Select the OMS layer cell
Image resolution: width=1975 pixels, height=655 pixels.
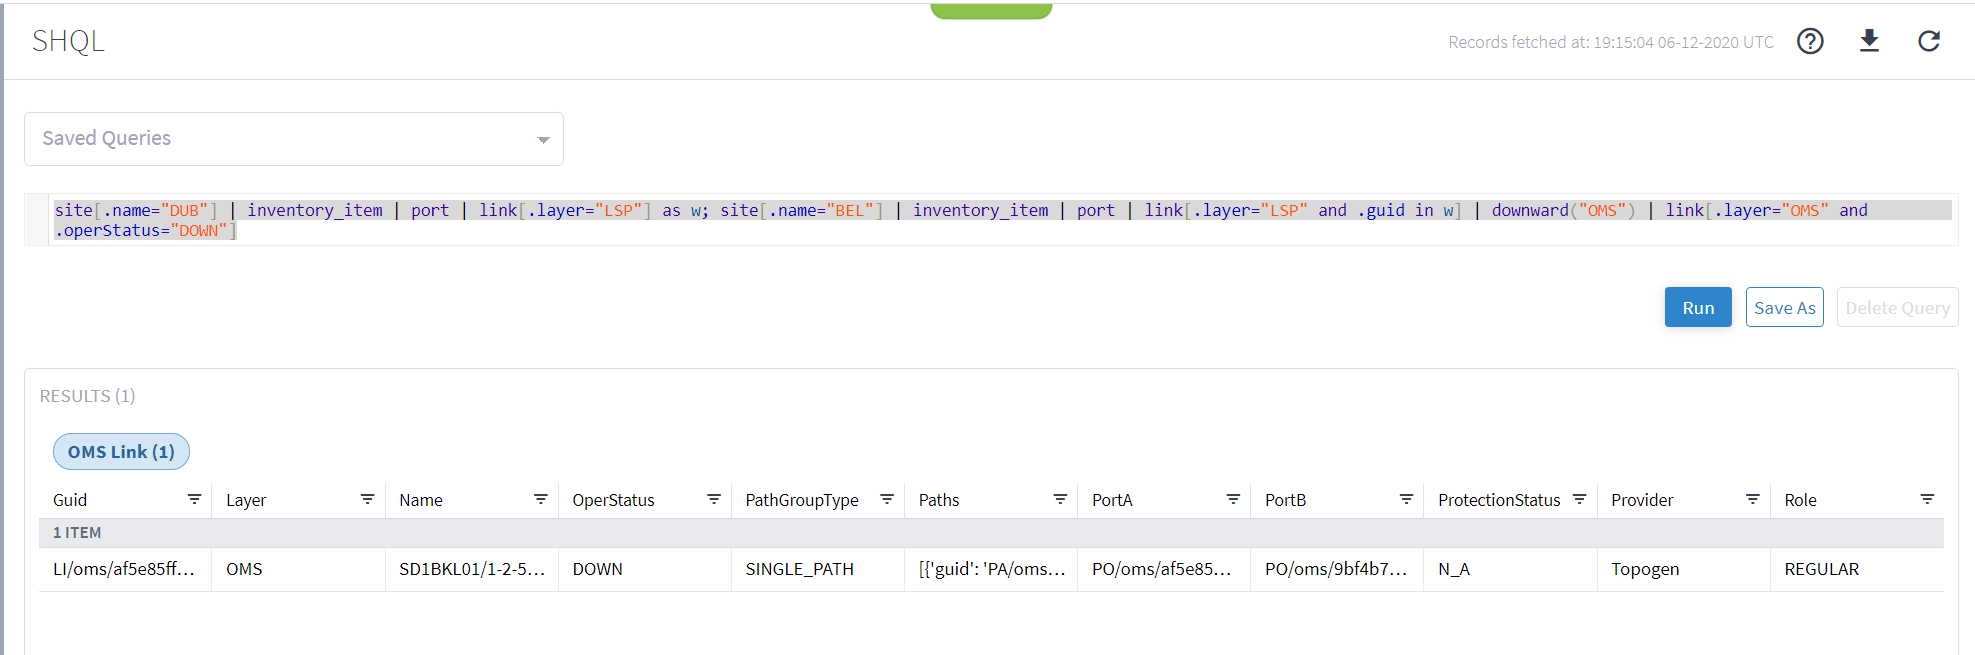click(x=298, y=569)
